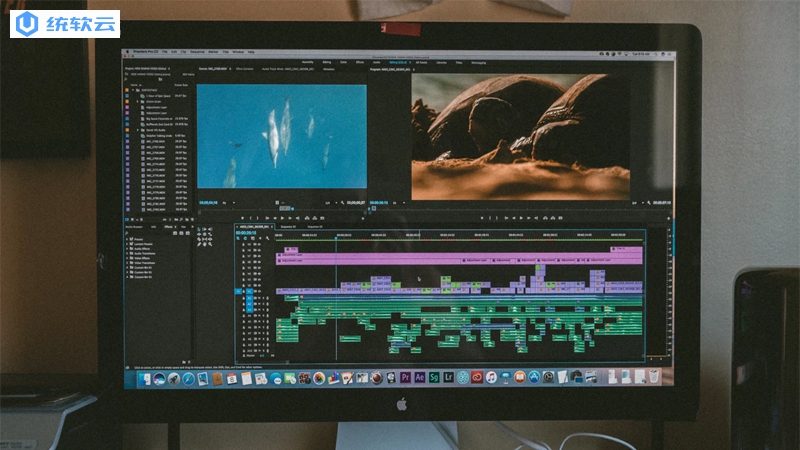
Task: Mute audio track A1
Action: tap(259, 298)
